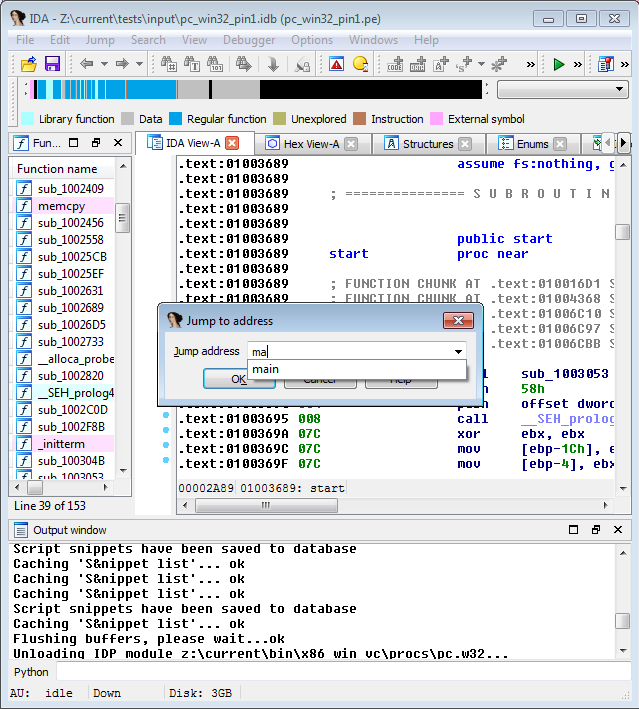The image size is (639, 709).
Task: Click the locked highlight toolbar icon
Action: 302,64
